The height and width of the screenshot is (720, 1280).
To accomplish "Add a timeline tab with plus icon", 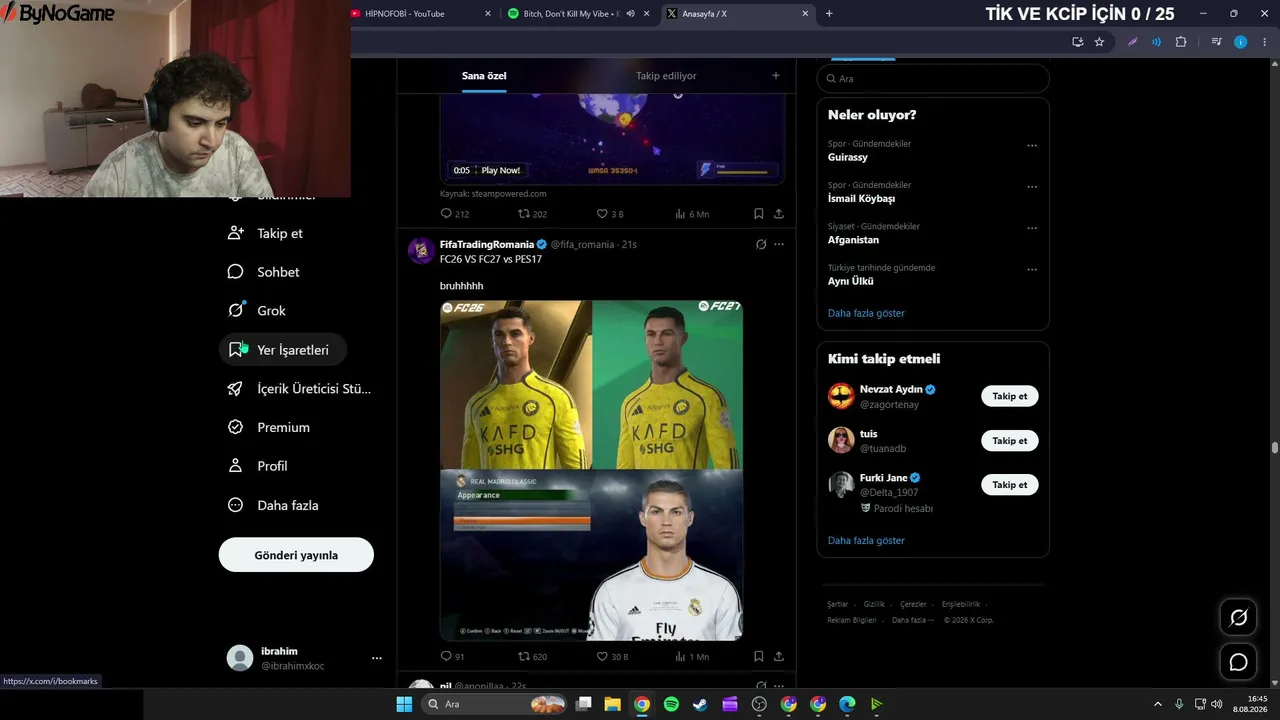I will point(775,76).
